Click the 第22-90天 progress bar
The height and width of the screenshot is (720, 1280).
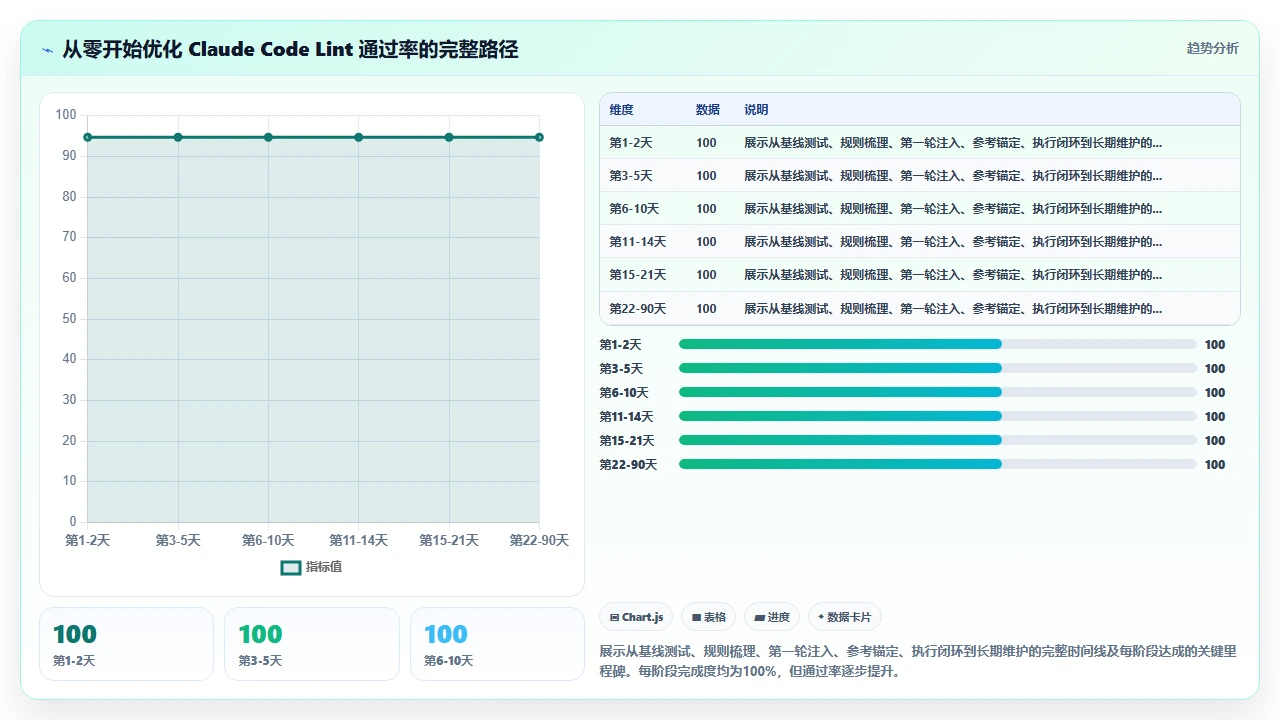(x=937, y=464)
